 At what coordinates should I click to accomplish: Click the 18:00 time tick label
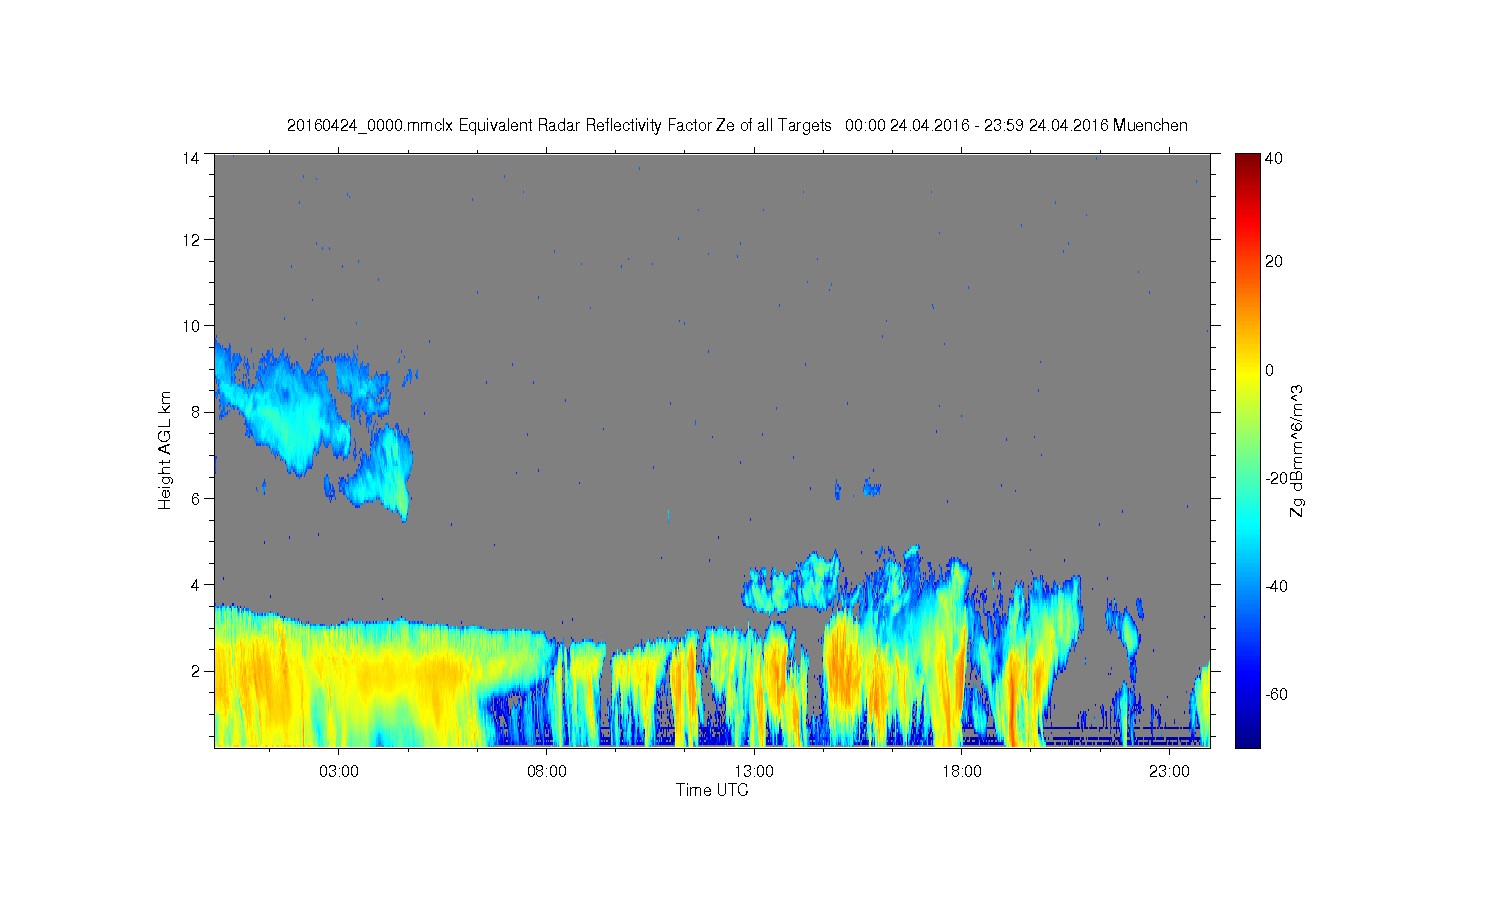[962, 772]
